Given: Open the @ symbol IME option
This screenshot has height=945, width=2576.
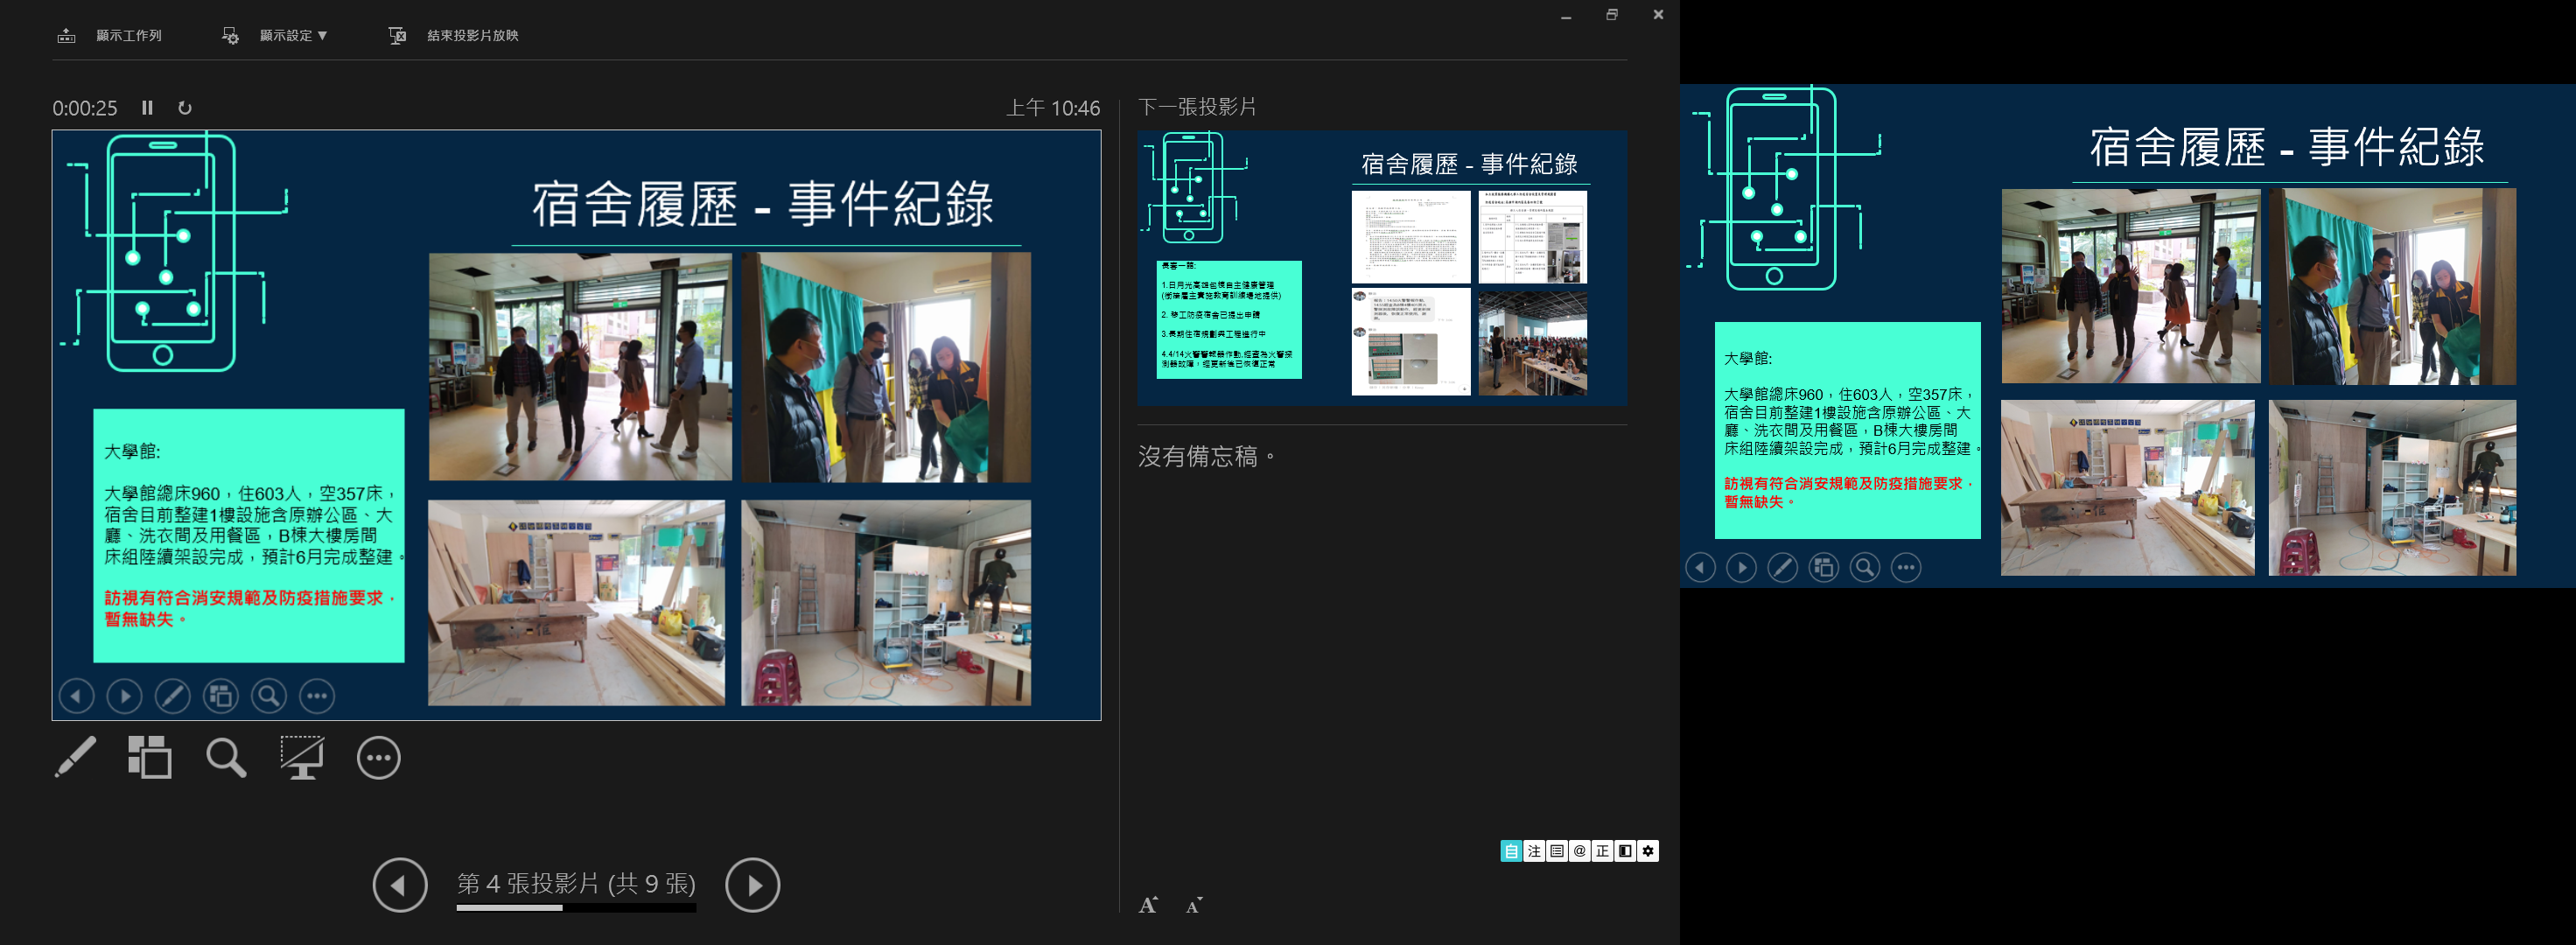Looking at the screenshot, I should (x=1579, y=851).
